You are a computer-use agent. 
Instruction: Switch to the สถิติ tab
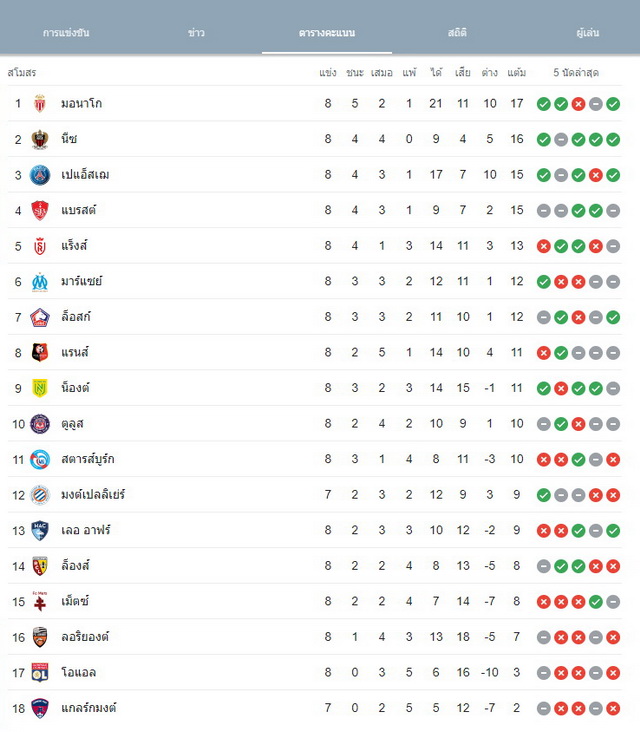(x=457, y=33)
